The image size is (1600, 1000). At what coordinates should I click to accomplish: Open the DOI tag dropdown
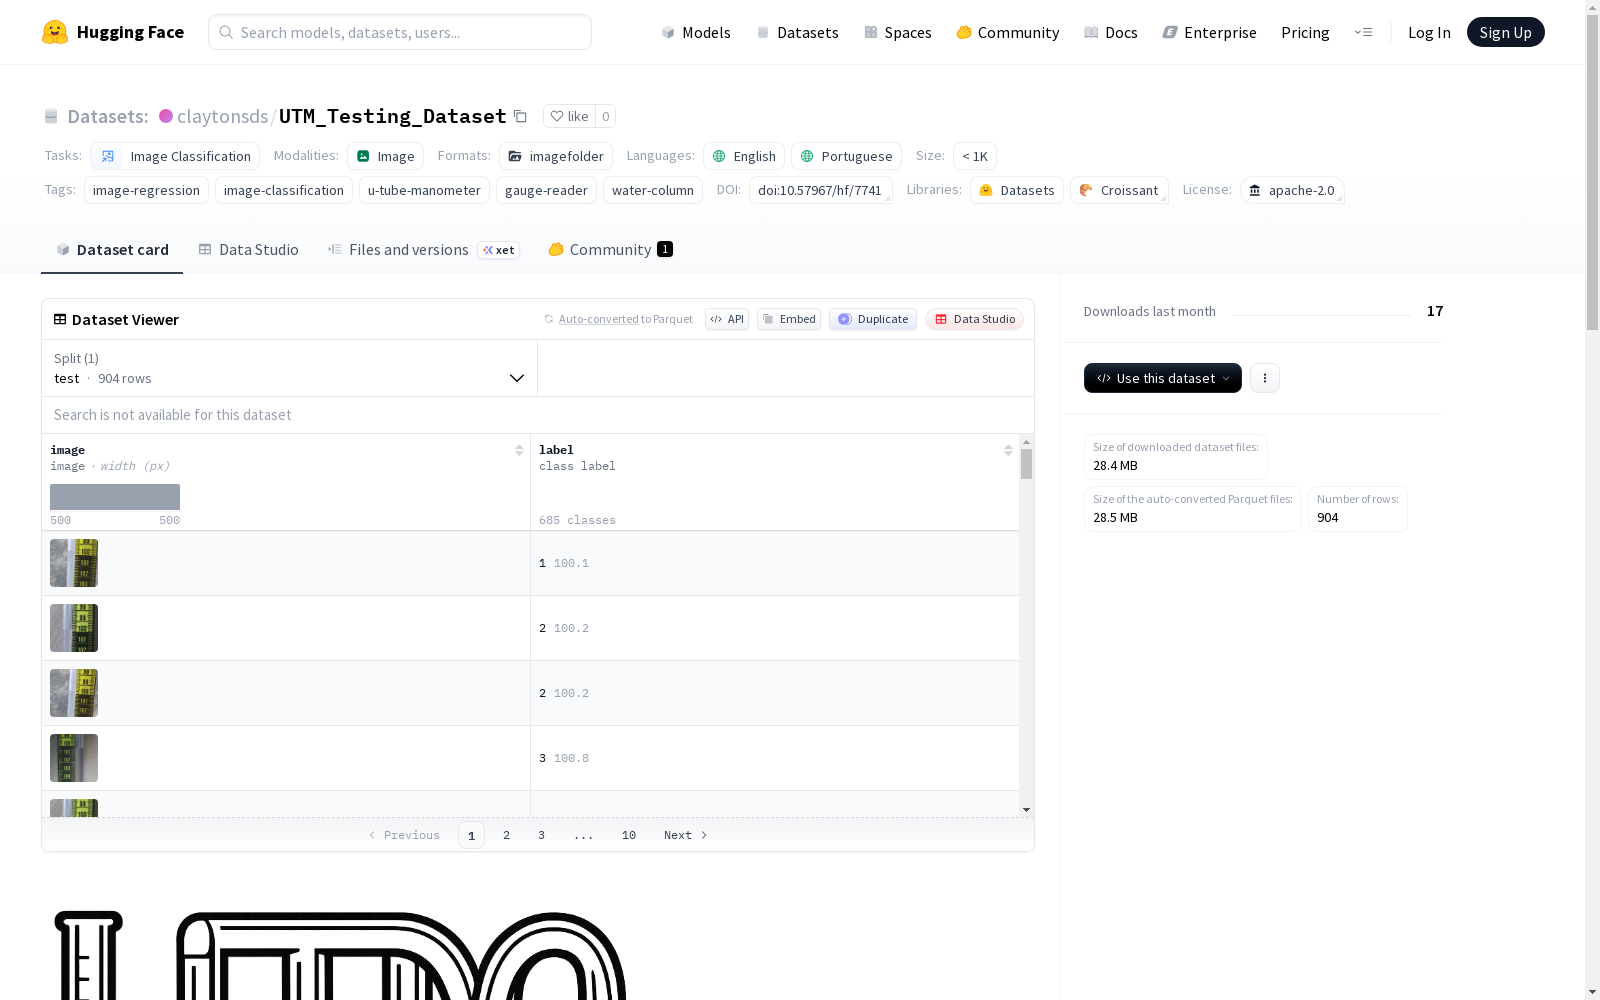pyautogui.click(x=820, y=190)
